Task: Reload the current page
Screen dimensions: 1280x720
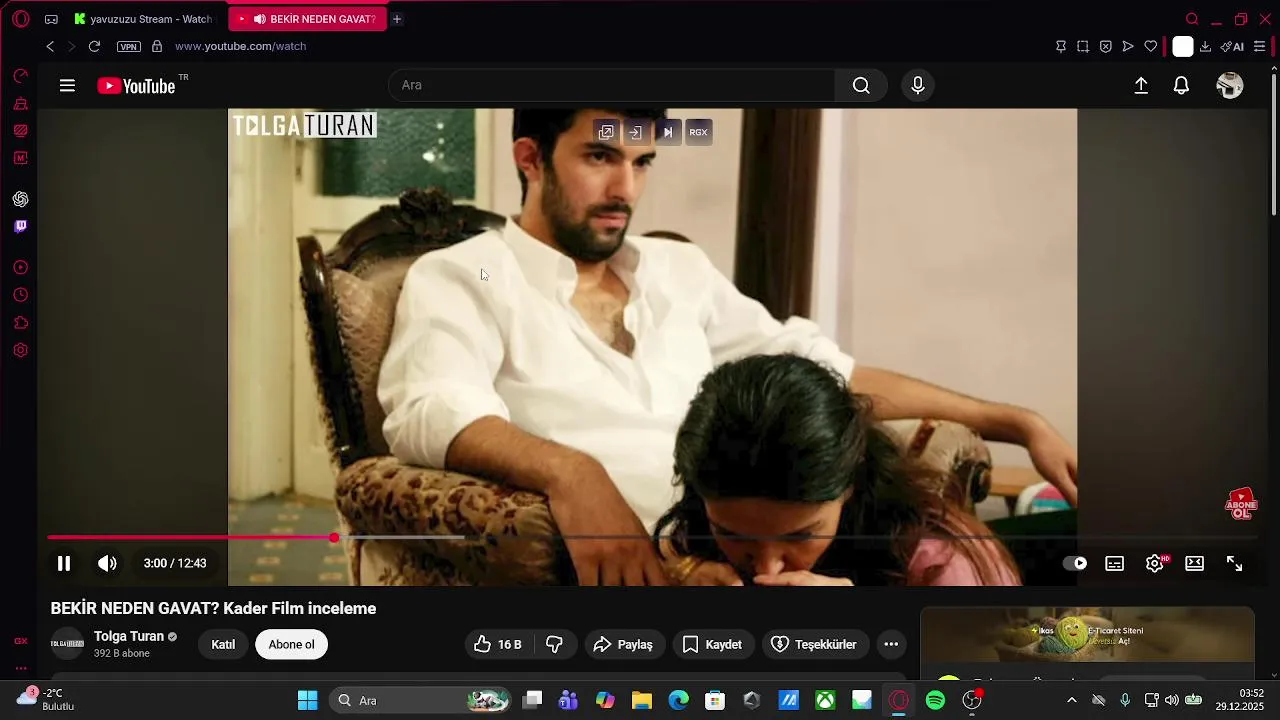Action: 94,46
